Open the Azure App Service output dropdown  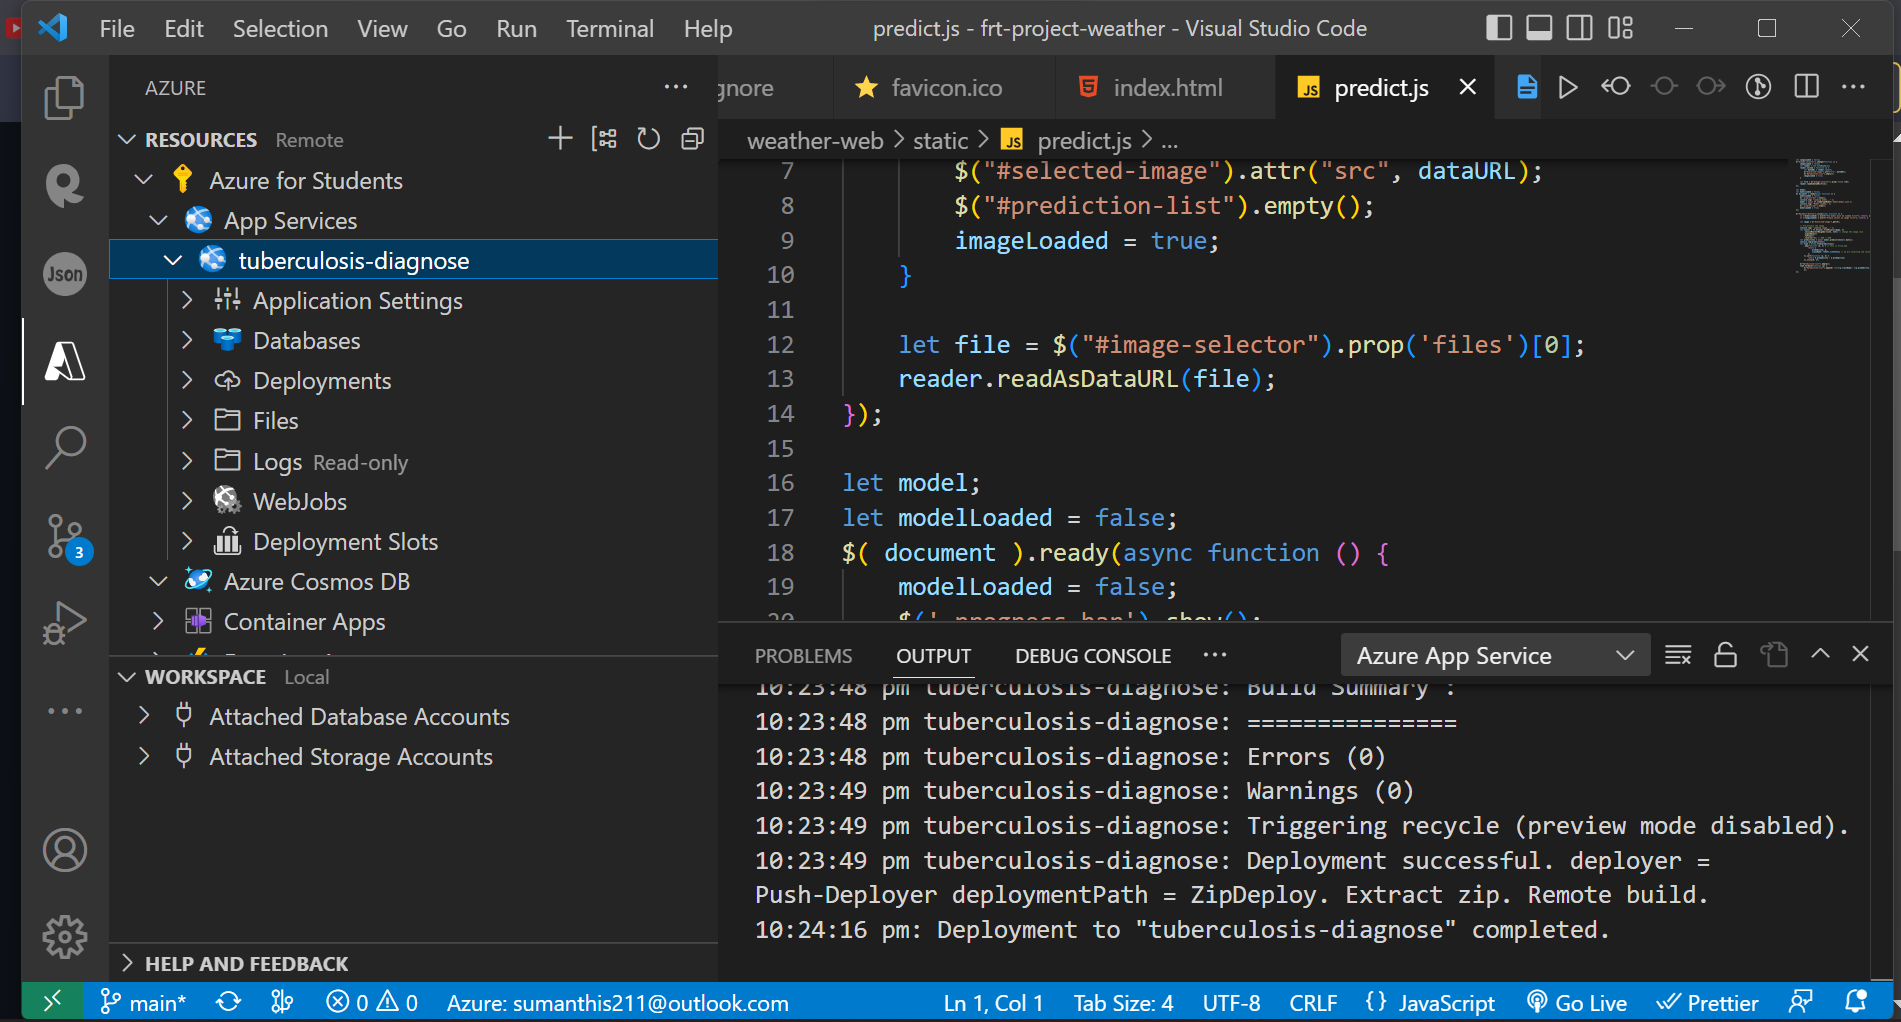[1494, 656]
